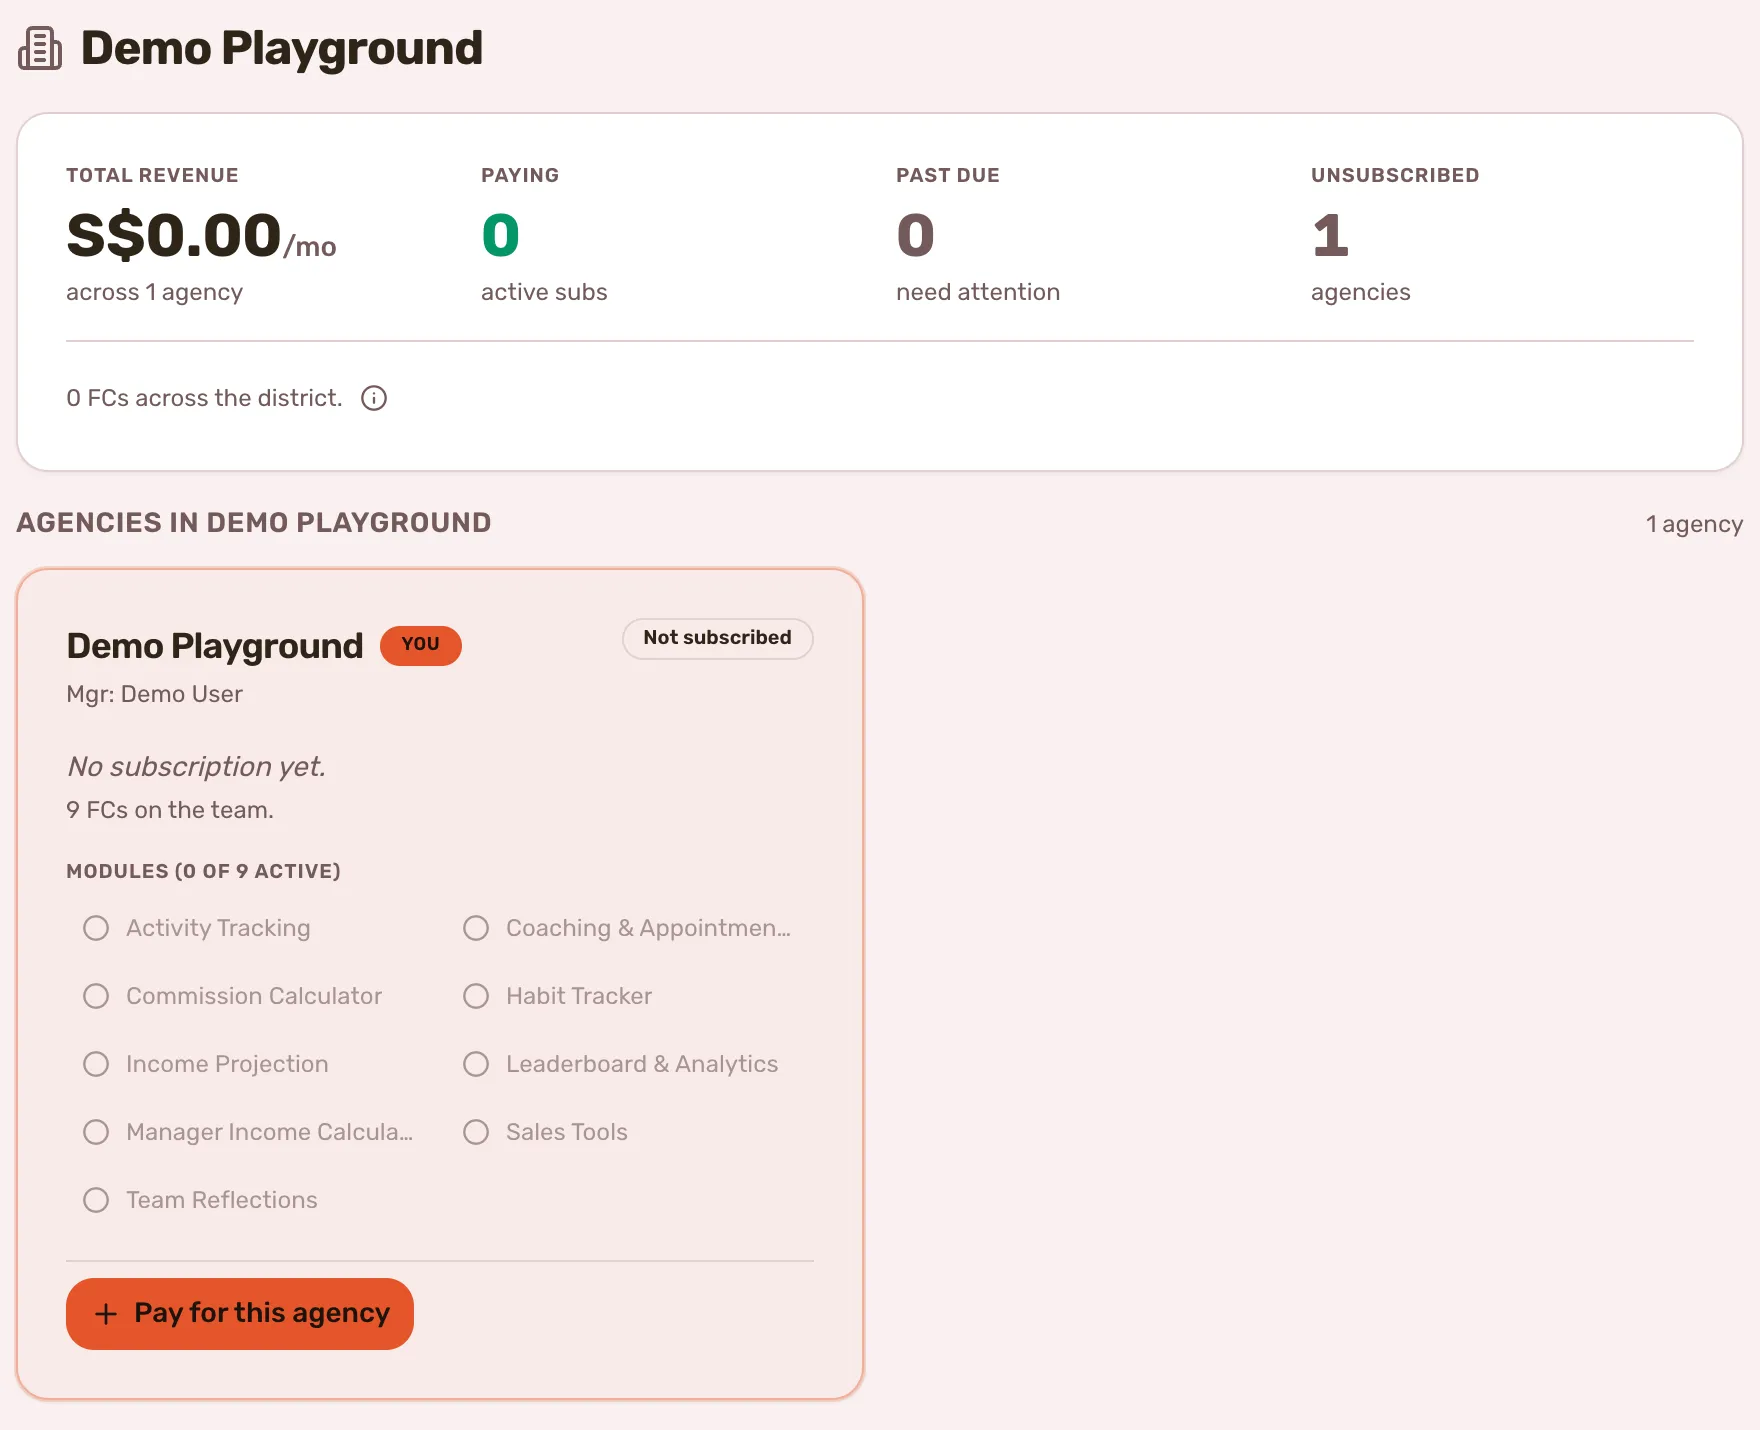Click the TOTAL REVENUE heading
Screen dimensions: 1760x1430
[152, 175]
